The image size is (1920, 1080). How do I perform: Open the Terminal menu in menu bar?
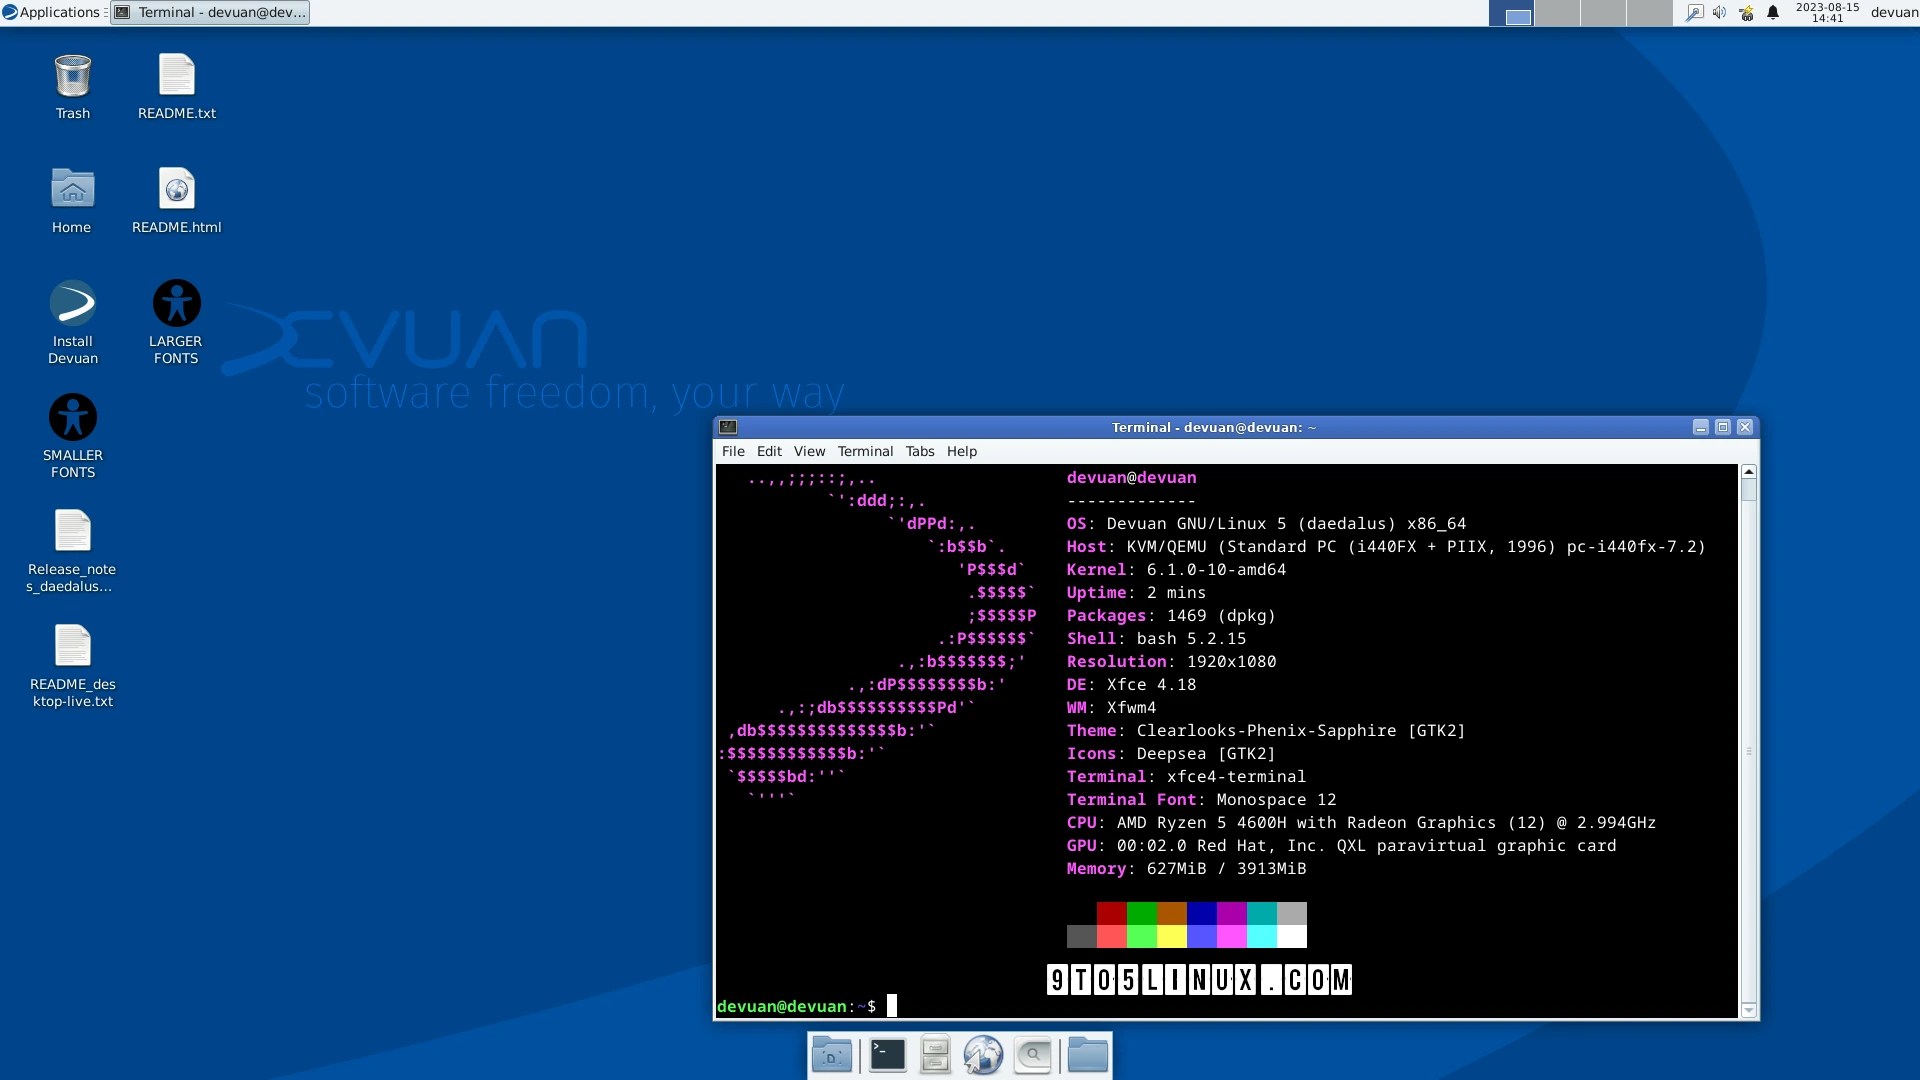[864, 451]
